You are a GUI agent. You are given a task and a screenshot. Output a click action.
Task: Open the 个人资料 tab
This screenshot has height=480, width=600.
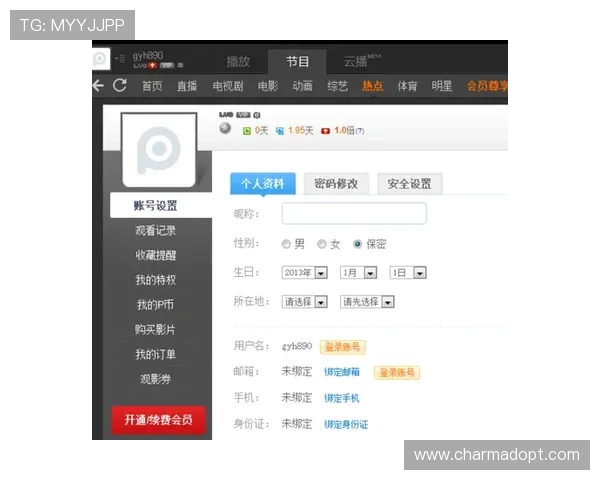click(263, 184)
